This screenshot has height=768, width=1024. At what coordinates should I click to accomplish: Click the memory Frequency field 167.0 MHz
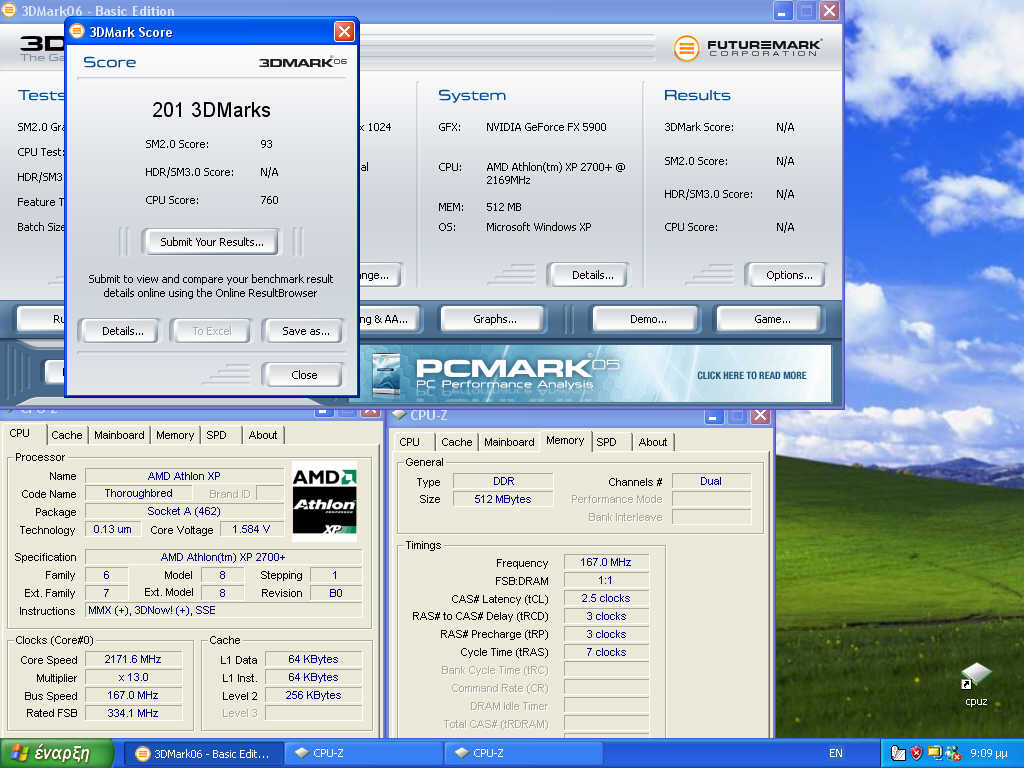coord(605,562)
